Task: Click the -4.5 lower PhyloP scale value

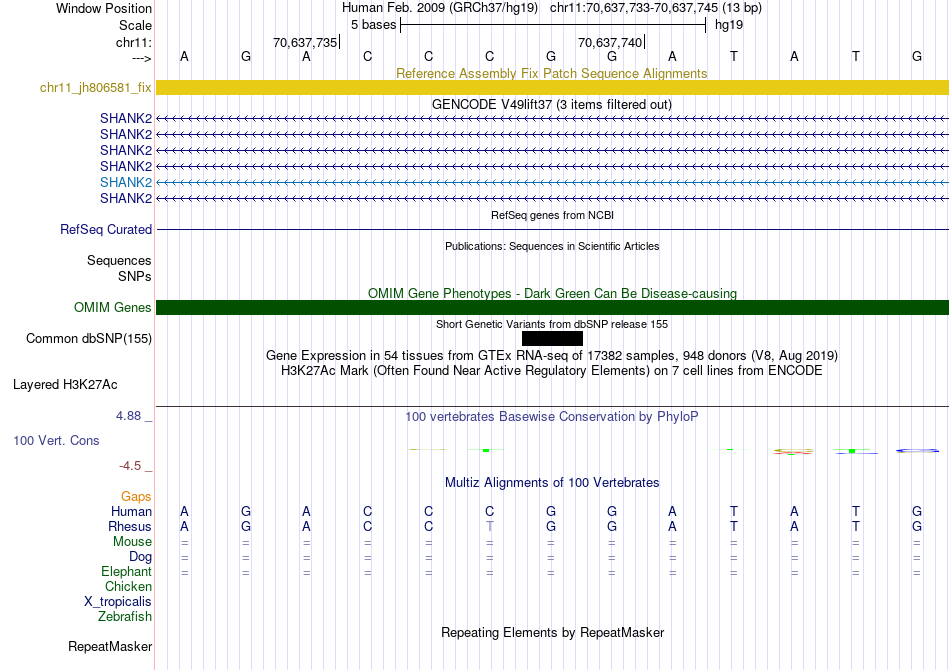Action: click(130, 466)
